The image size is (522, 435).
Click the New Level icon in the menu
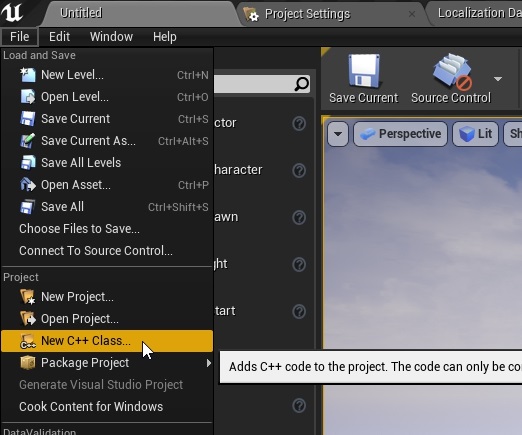pos(28,75)
